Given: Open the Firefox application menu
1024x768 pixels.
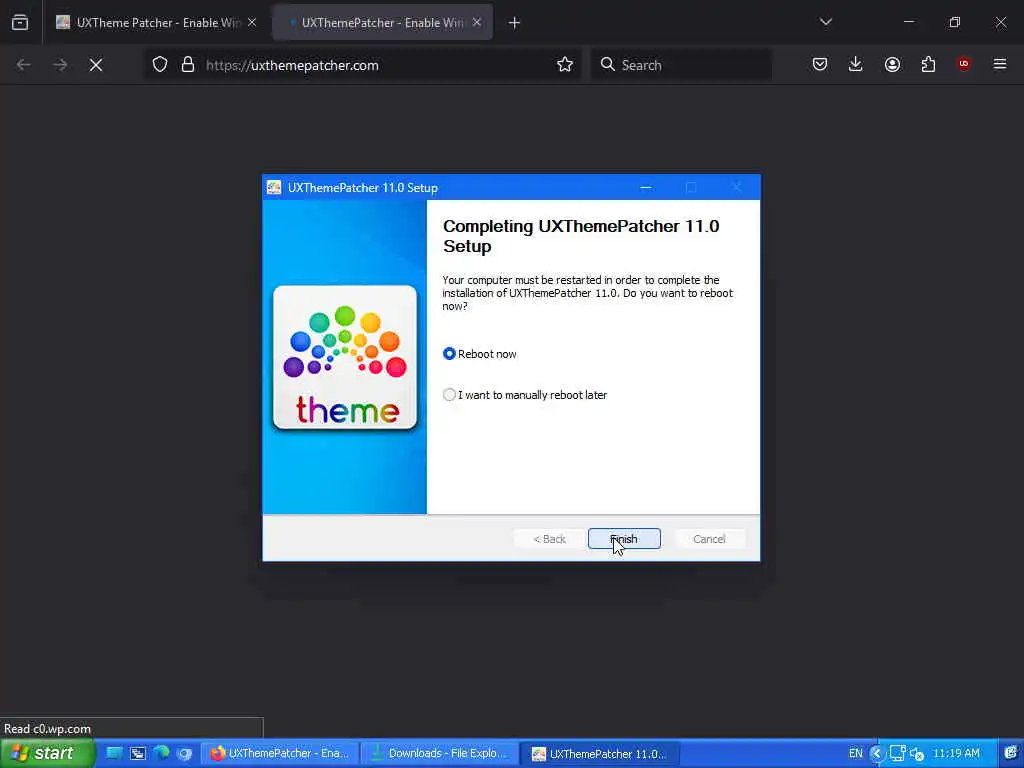Looking at the screenshot, I should tap(1000, 64).
